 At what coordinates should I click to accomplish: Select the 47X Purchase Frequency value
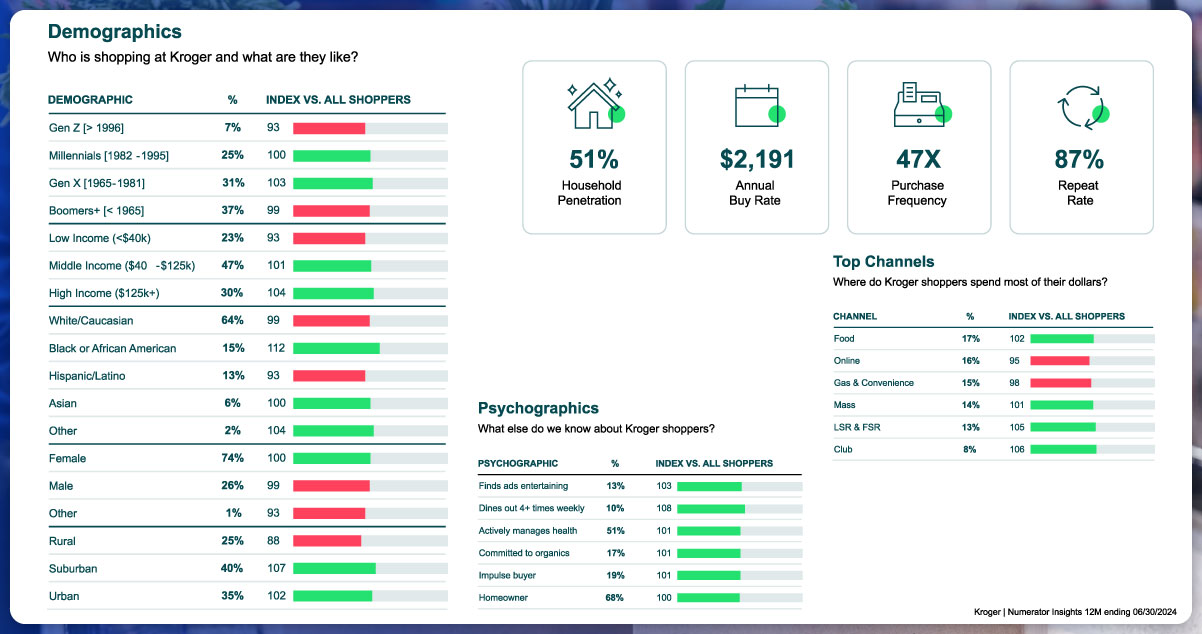[x=919, y=159]
